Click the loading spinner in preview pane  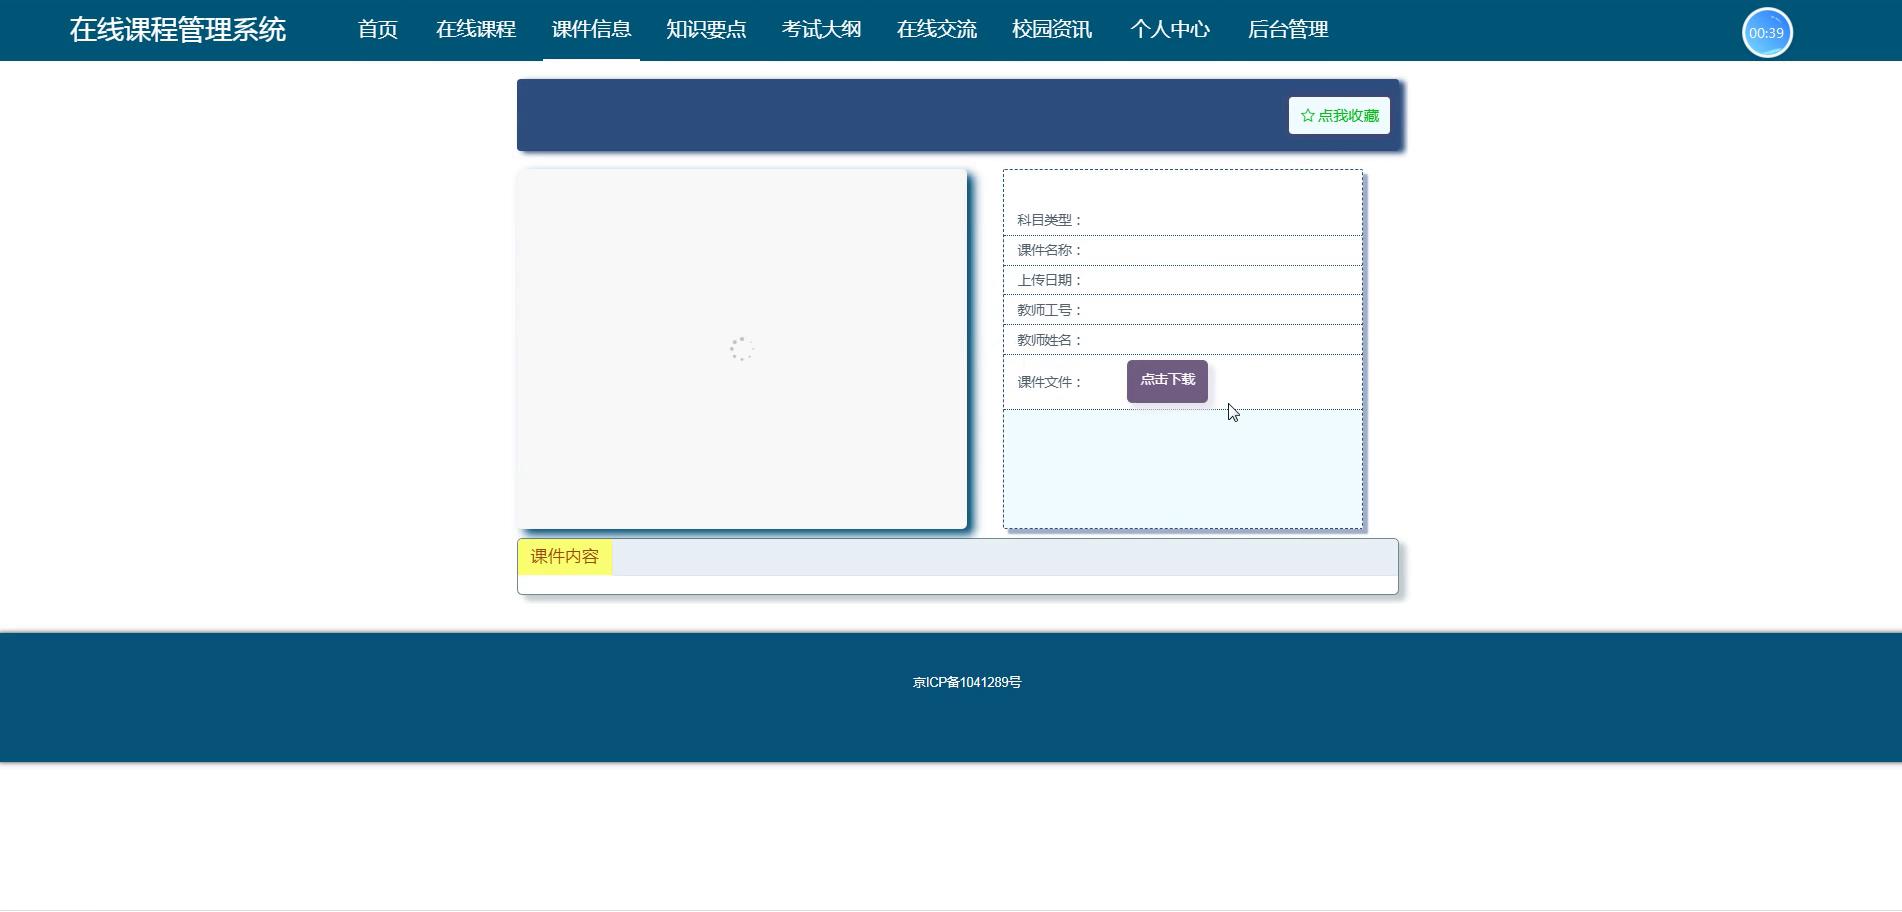pyautogui.click(x=741, y=349)
